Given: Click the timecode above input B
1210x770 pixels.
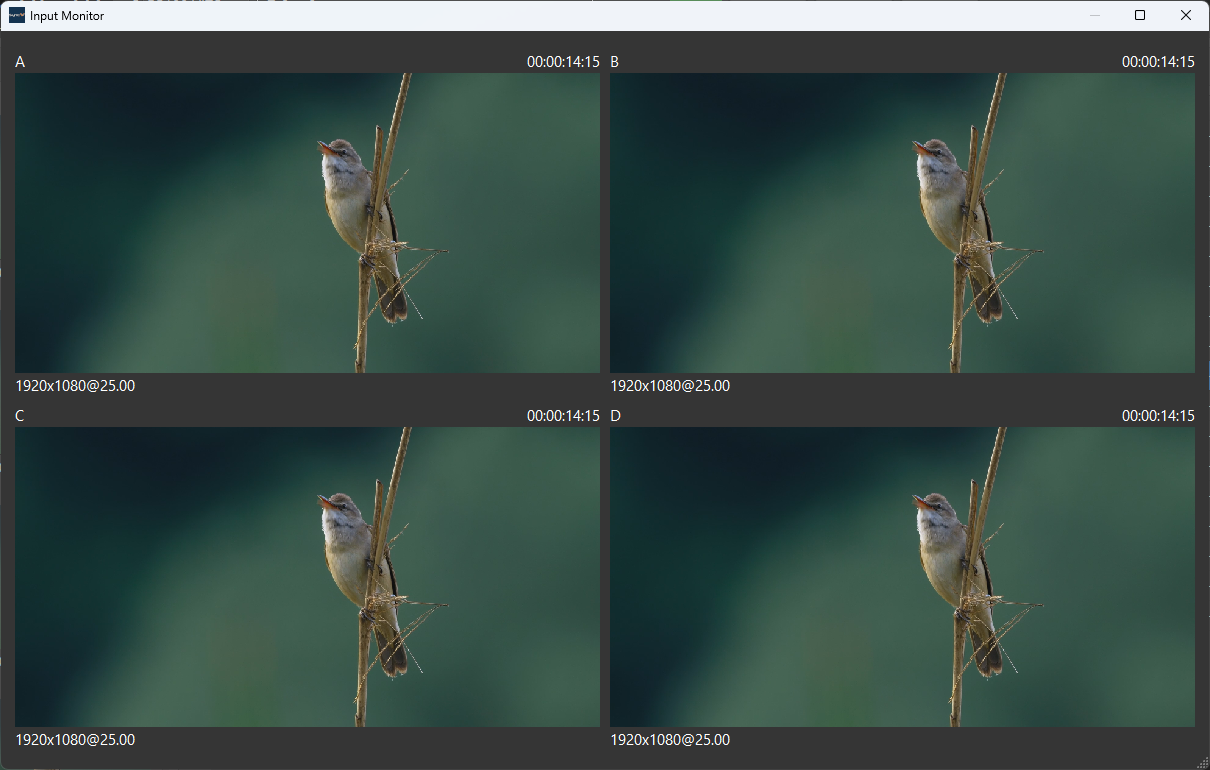Looking at the screenshot, I should tap(1158, 62).
